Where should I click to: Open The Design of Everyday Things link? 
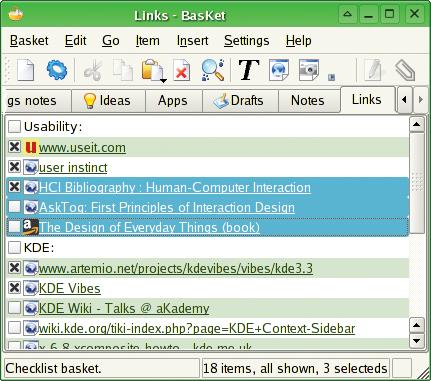(149, 227)
